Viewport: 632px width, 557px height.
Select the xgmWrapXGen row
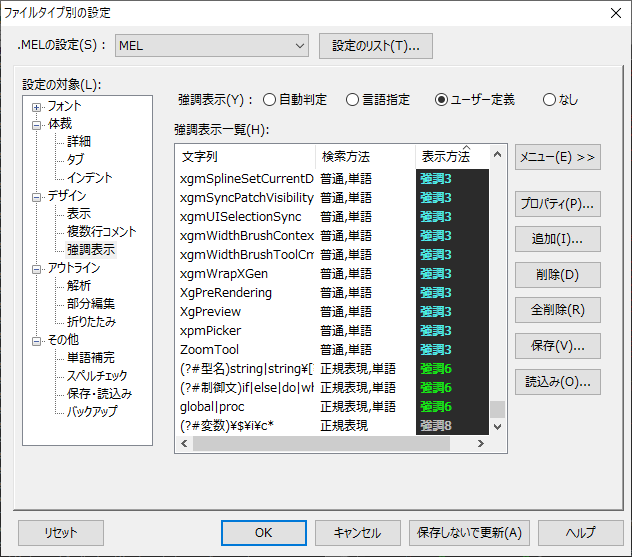[333, 274]
